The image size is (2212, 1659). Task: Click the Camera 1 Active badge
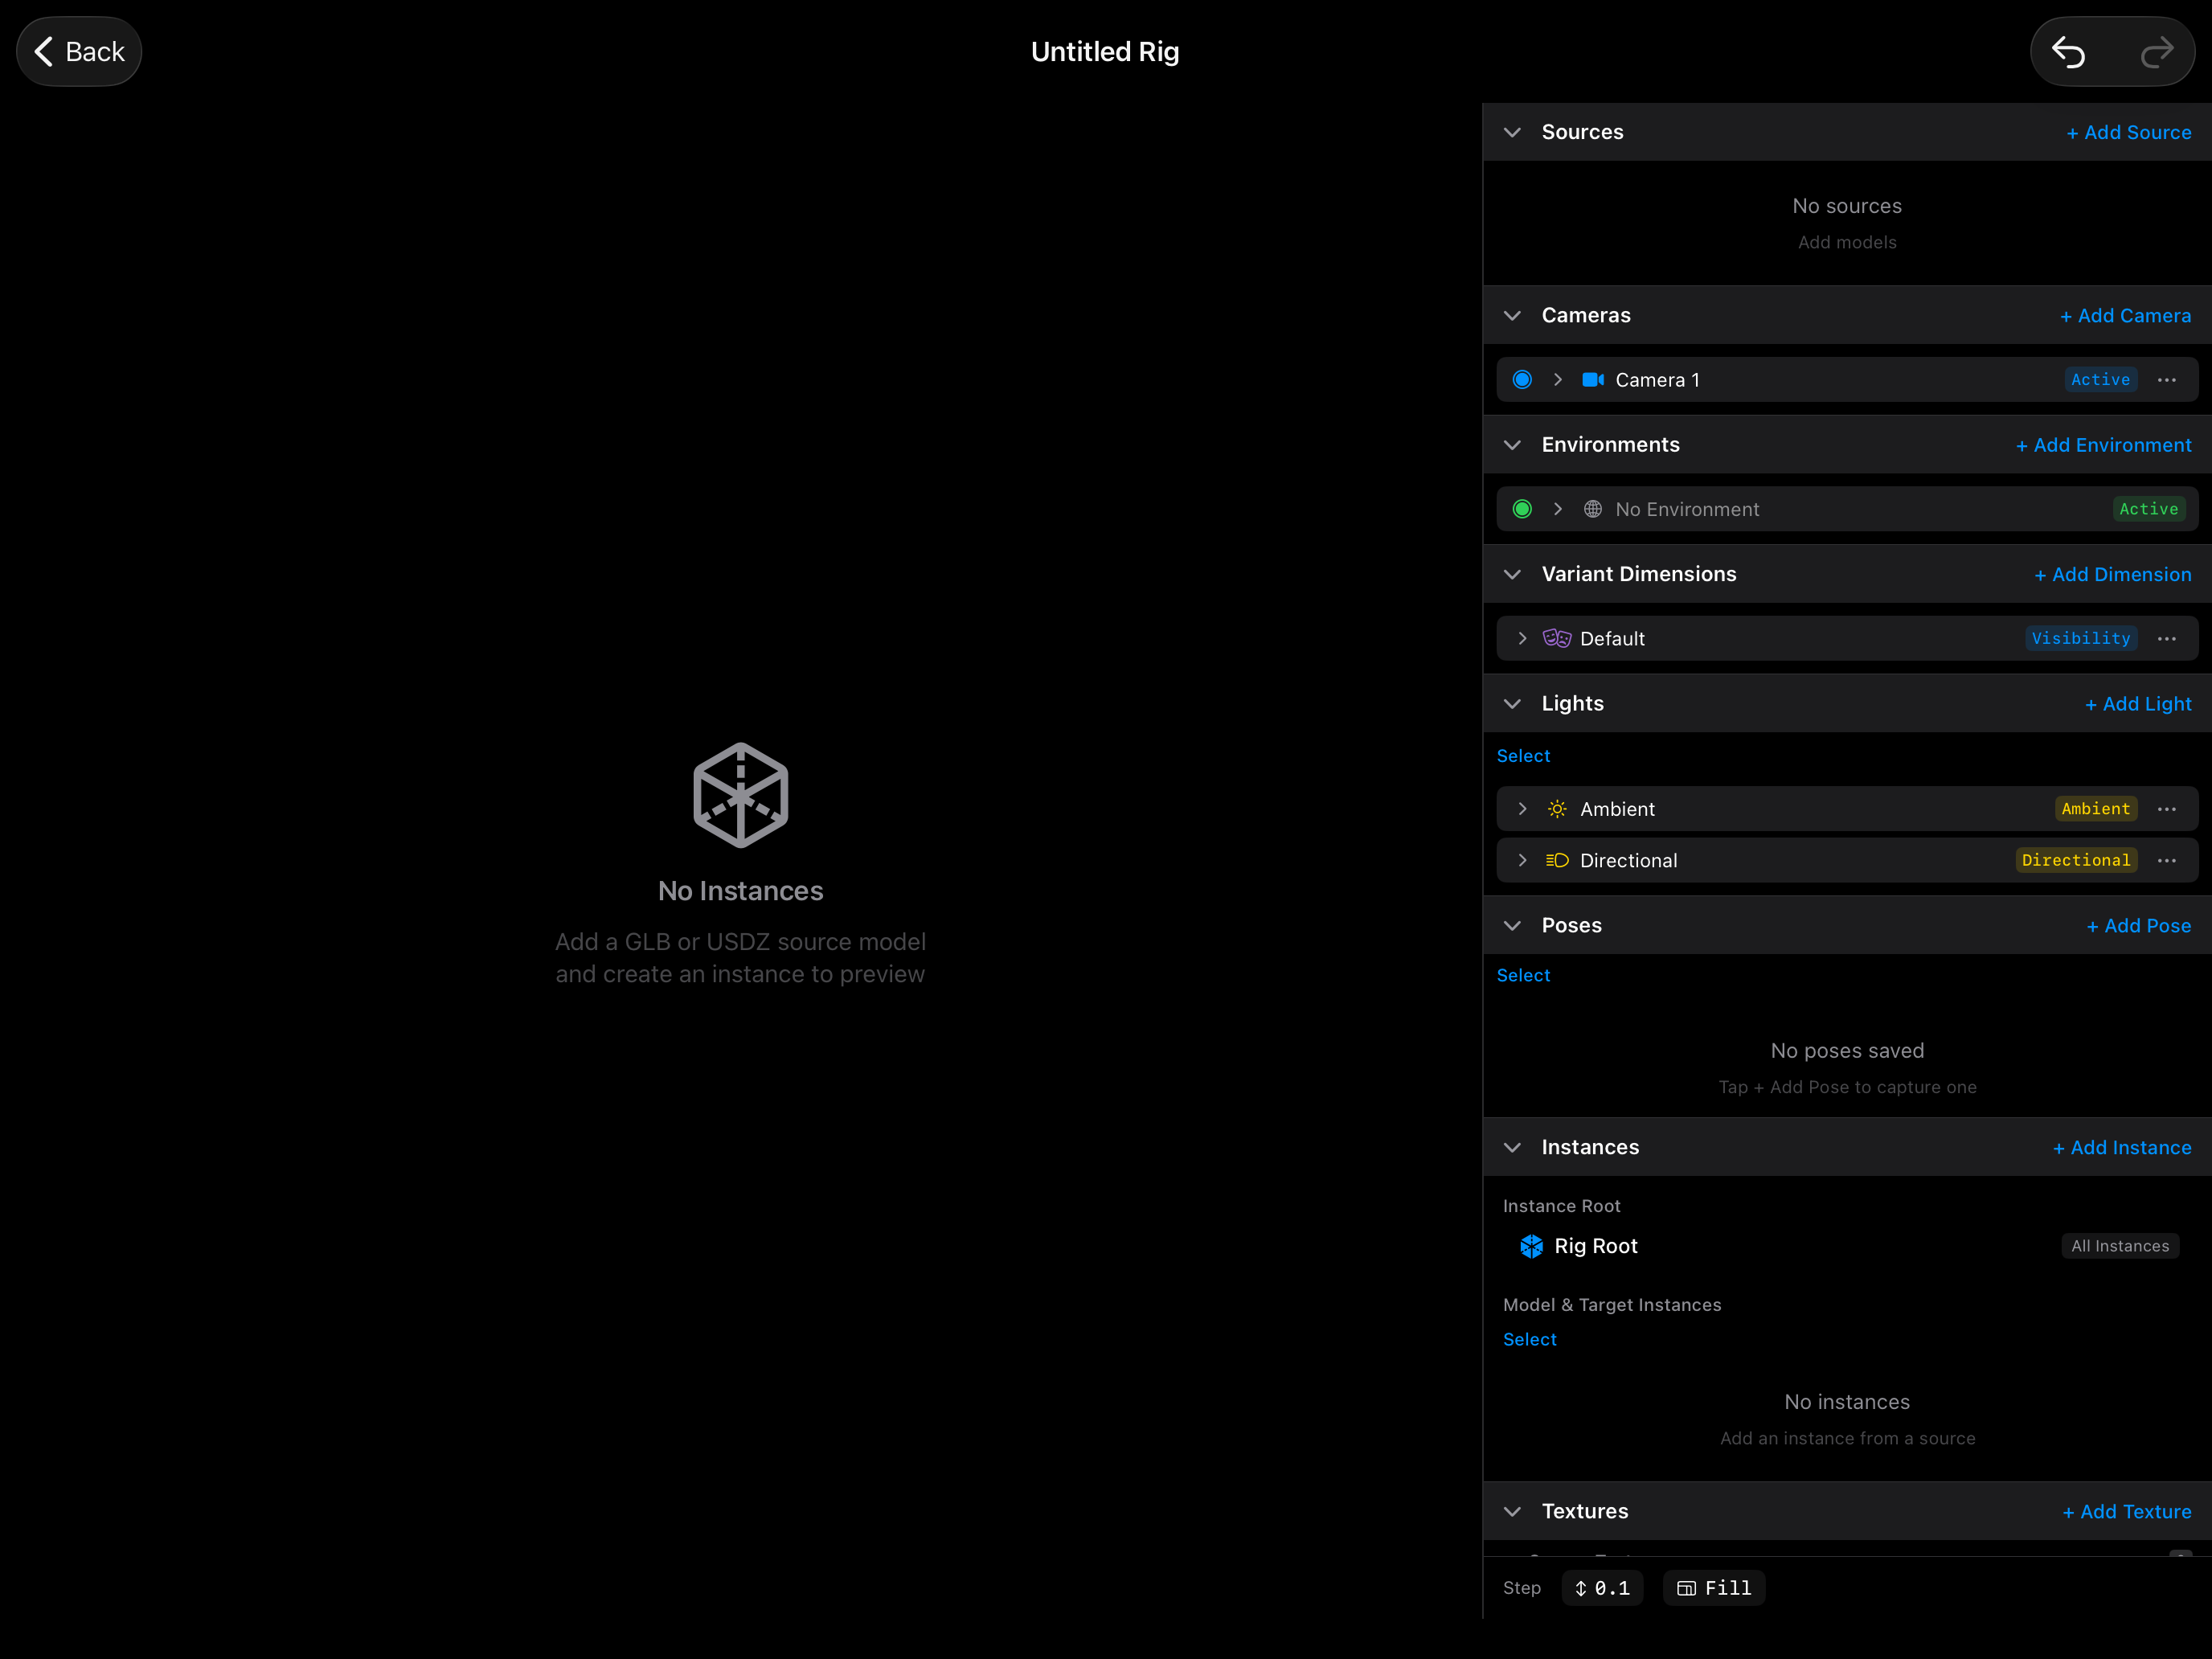coord(2100,380)
